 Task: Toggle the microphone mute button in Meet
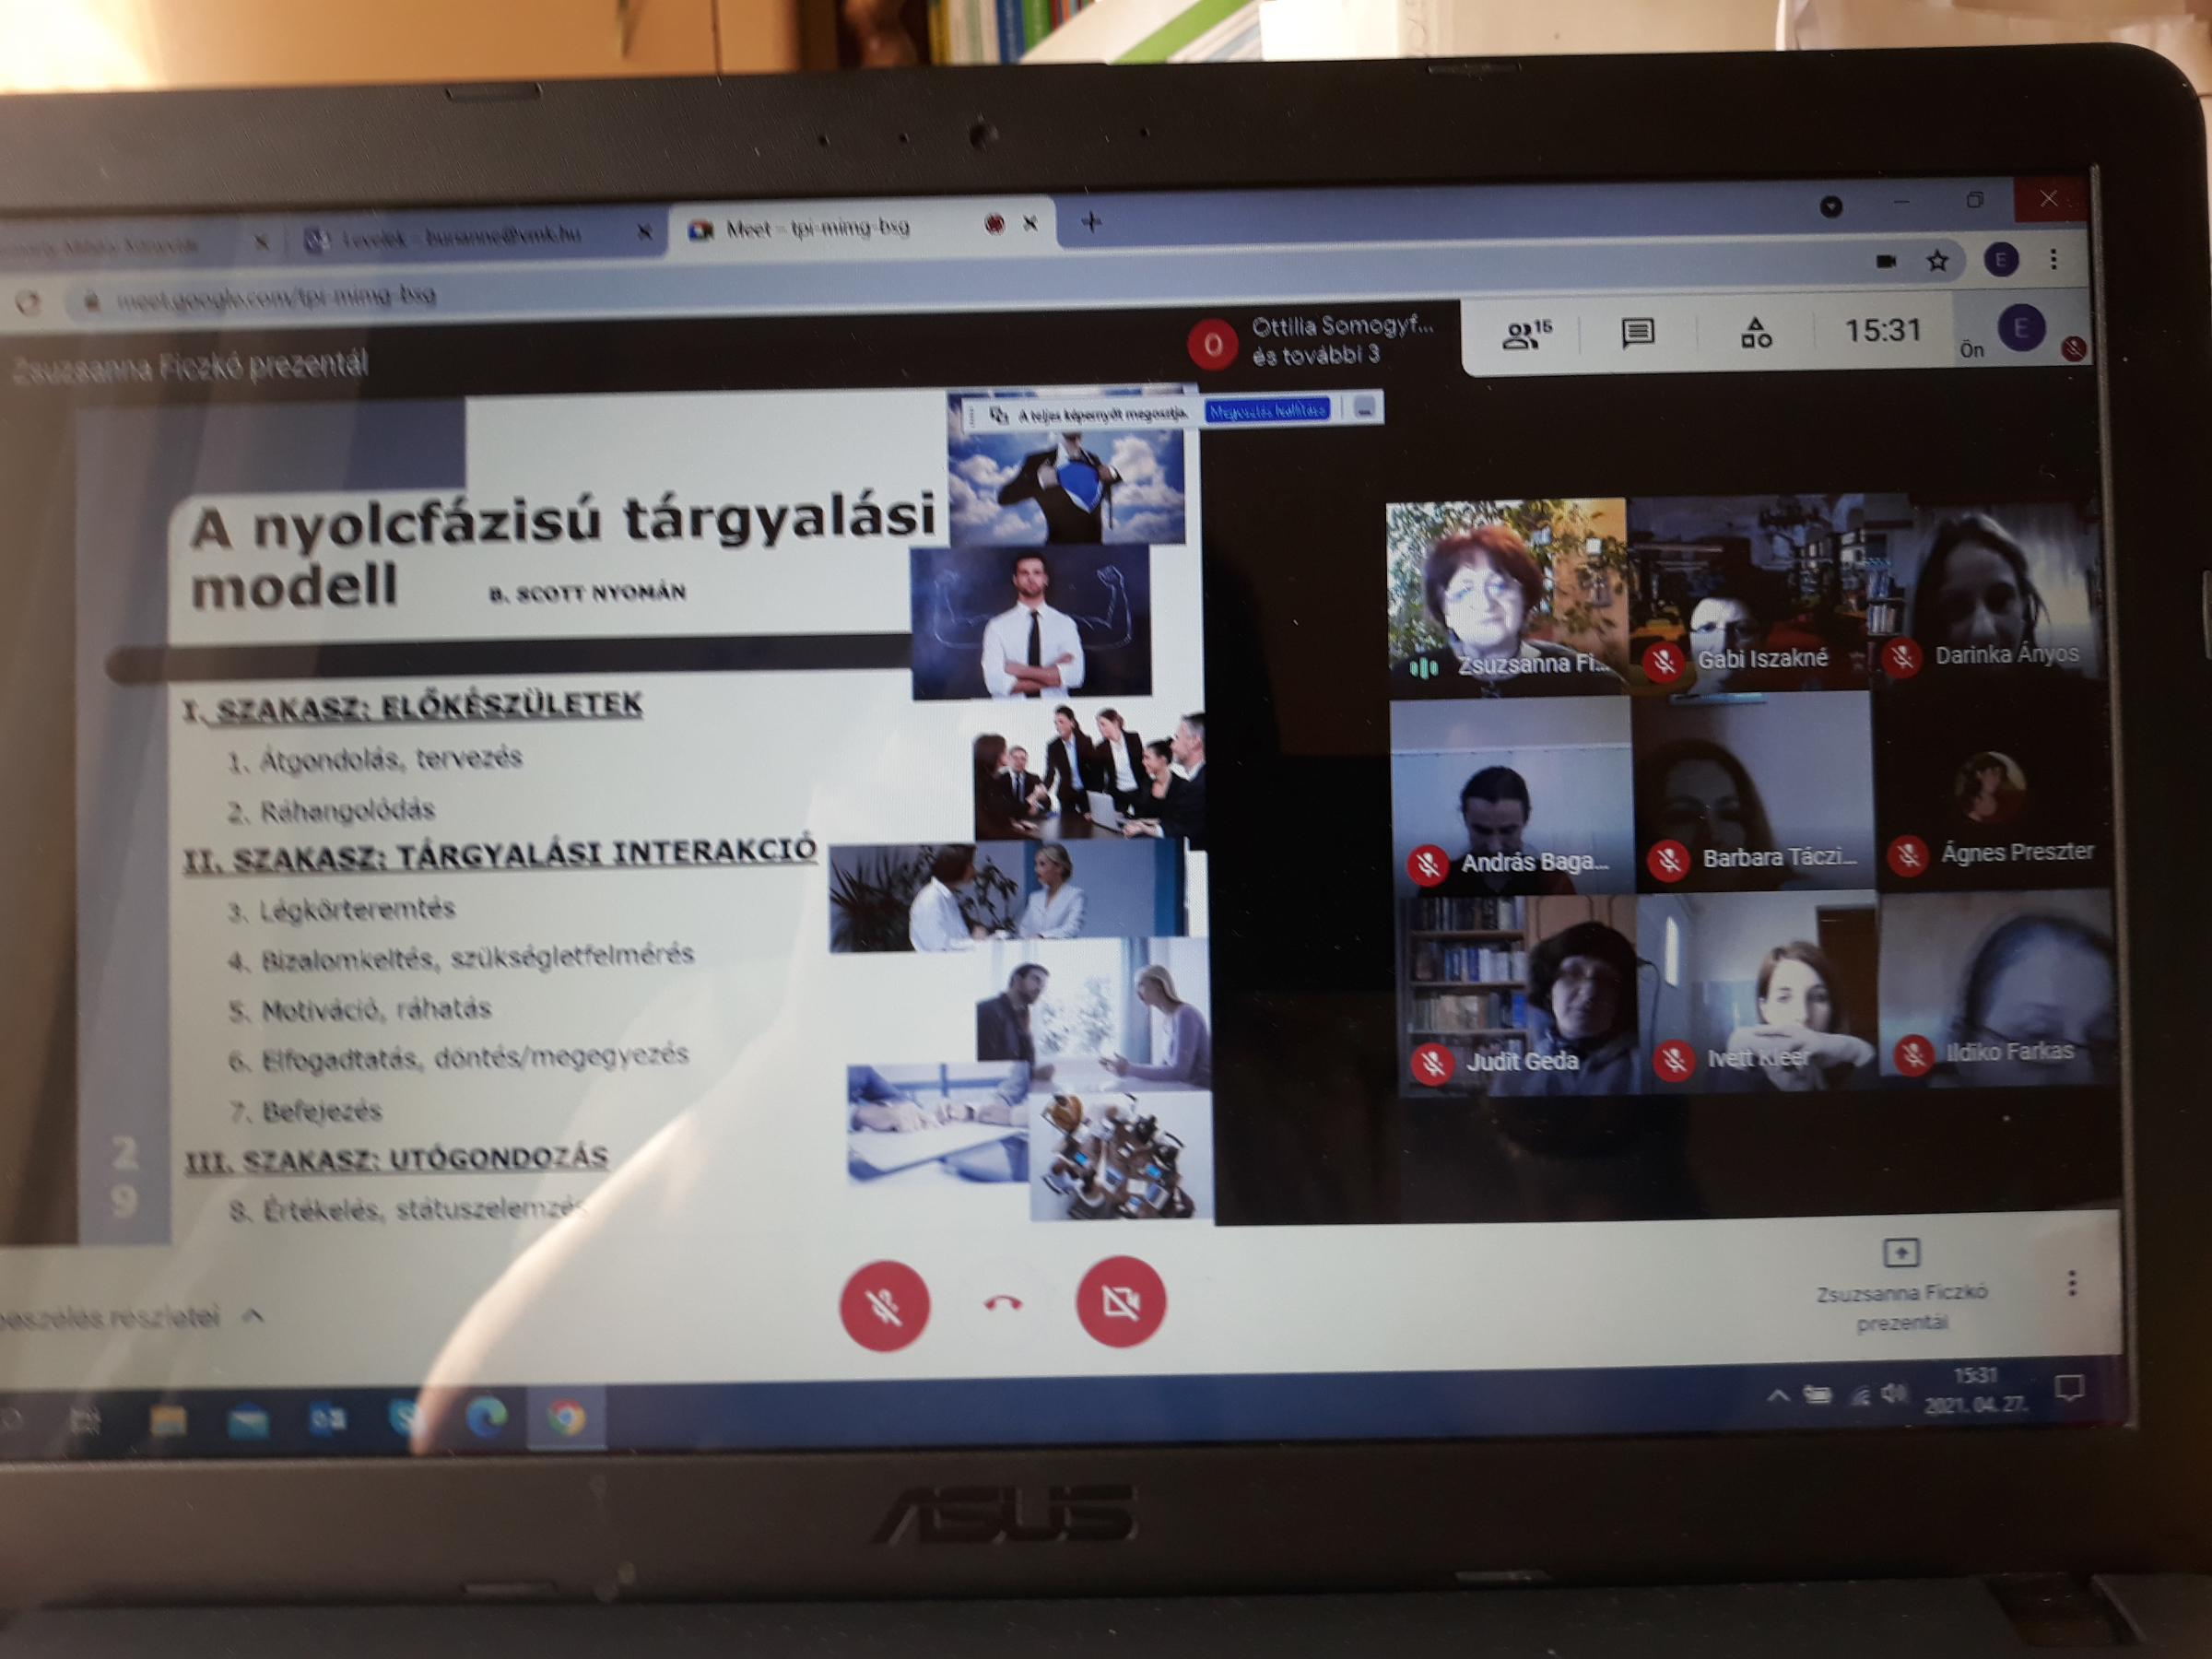pos(884,1306)
